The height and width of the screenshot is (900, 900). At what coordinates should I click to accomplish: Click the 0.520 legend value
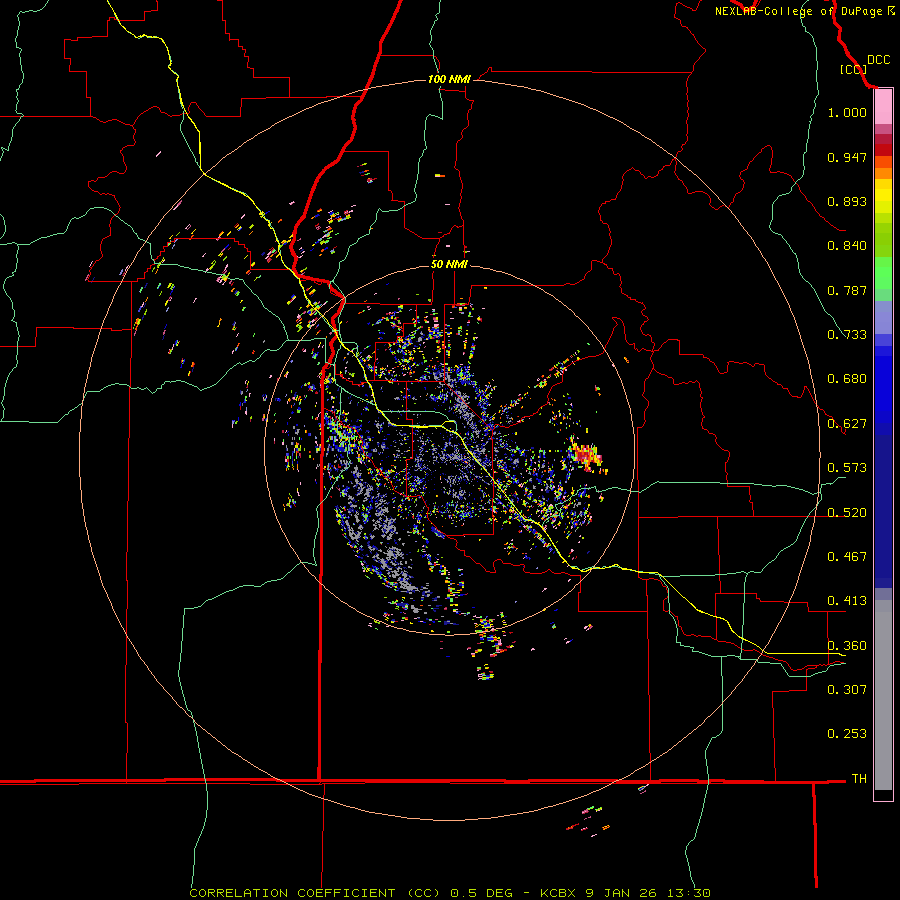click(847, 513)
